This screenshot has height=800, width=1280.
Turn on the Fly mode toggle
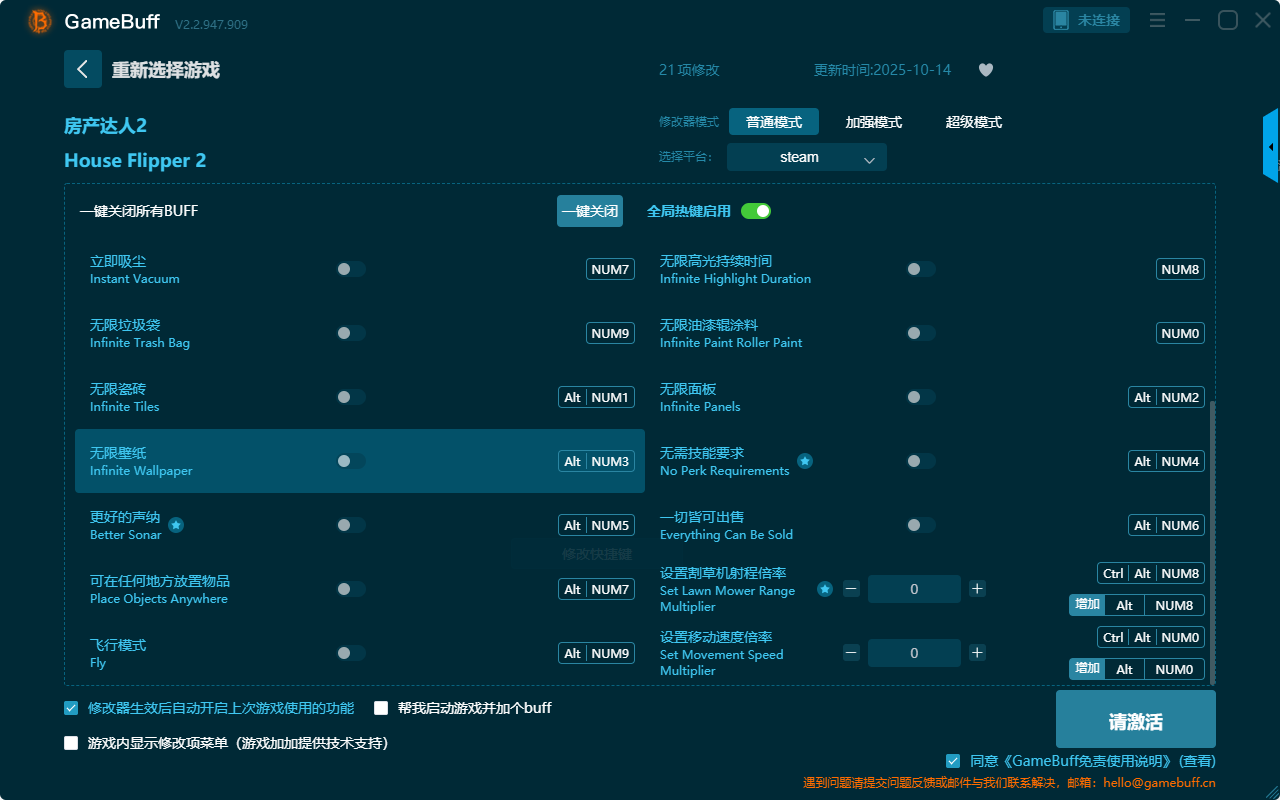click(x=351, y=653)
